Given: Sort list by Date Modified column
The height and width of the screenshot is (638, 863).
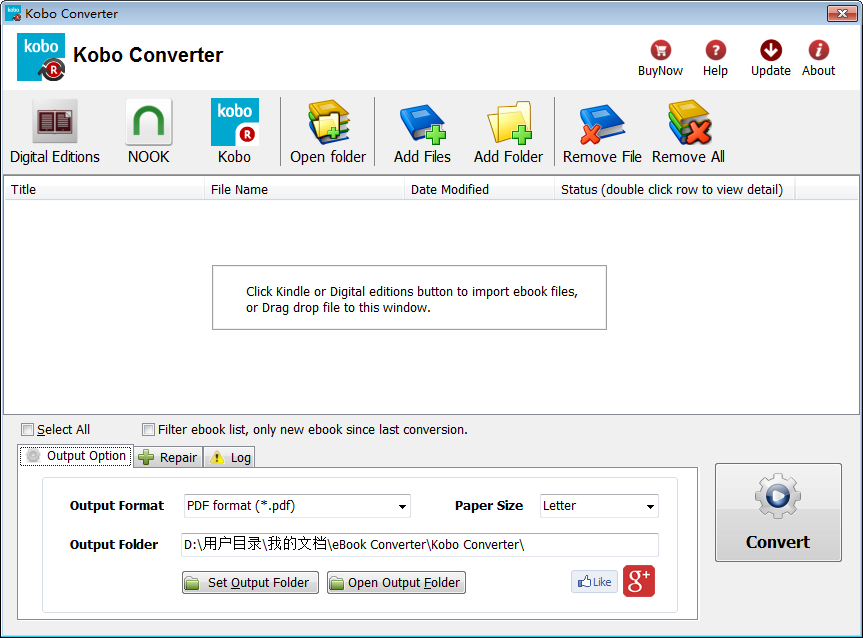Looking at the screenshot, I should [x=479, y=189].
